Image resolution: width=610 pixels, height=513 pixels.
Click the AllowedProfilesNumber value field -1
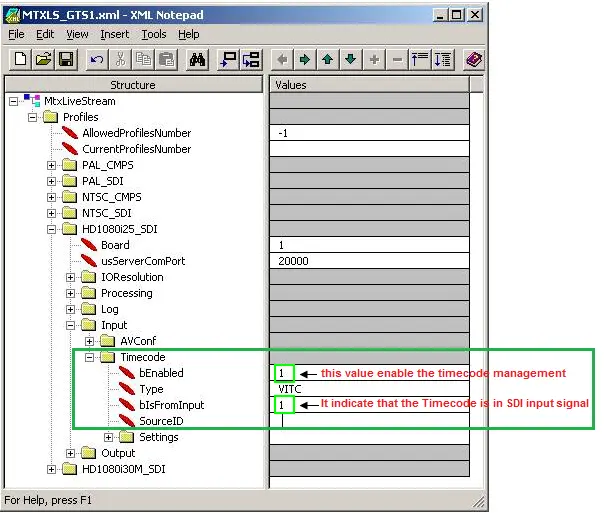(370, 133)
